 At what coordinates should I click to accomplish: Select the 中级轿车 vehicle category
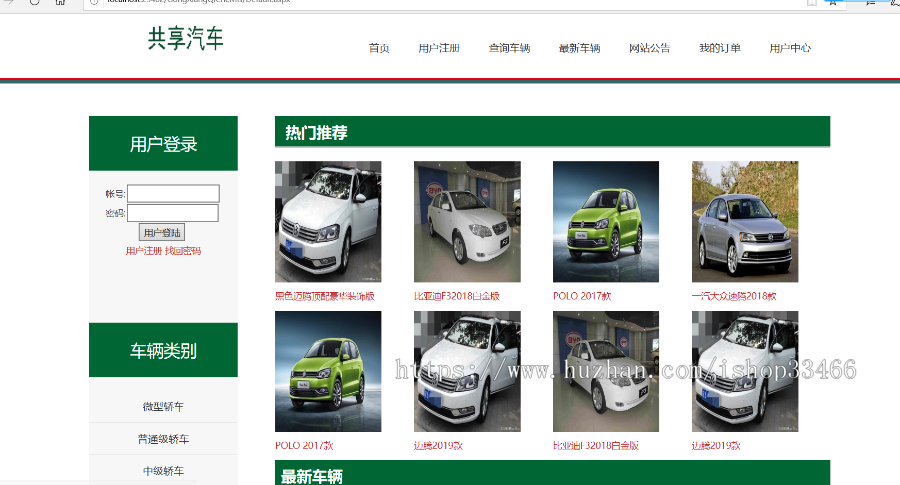click(163, 471)
